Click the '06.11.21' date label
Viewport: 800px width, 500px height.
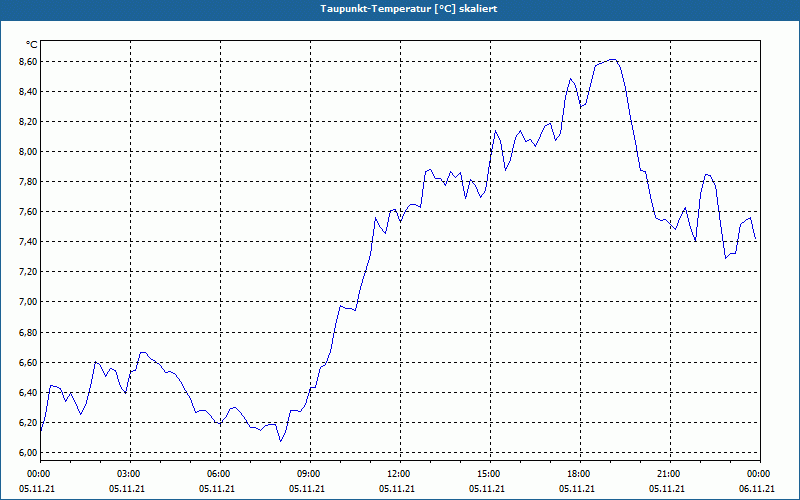757,489
